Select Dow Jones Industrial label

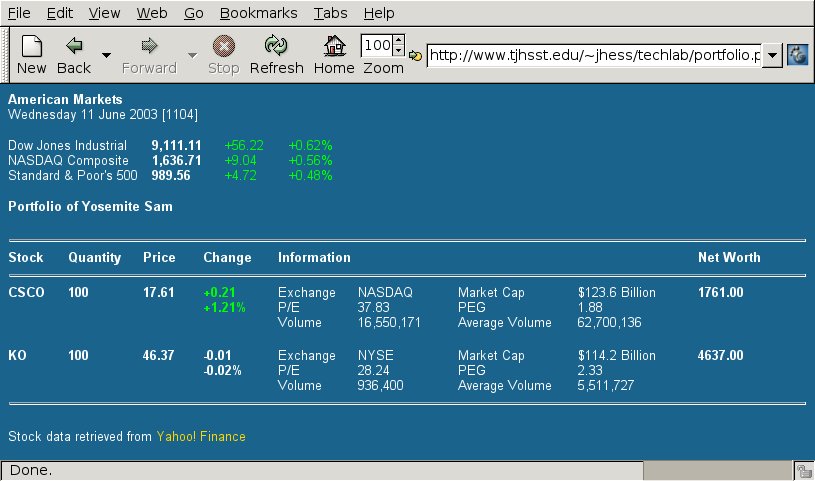[67, 145]
